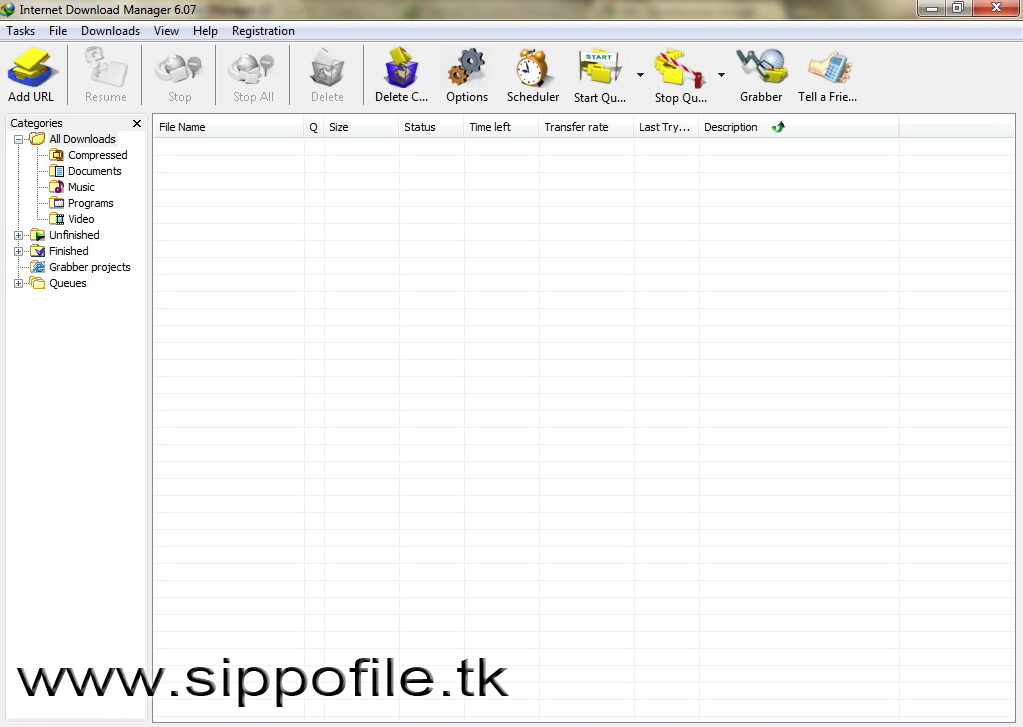Expand the Queues tree node
The width and height of the screenshot is (1023, 727).
[x=18, y=283]
